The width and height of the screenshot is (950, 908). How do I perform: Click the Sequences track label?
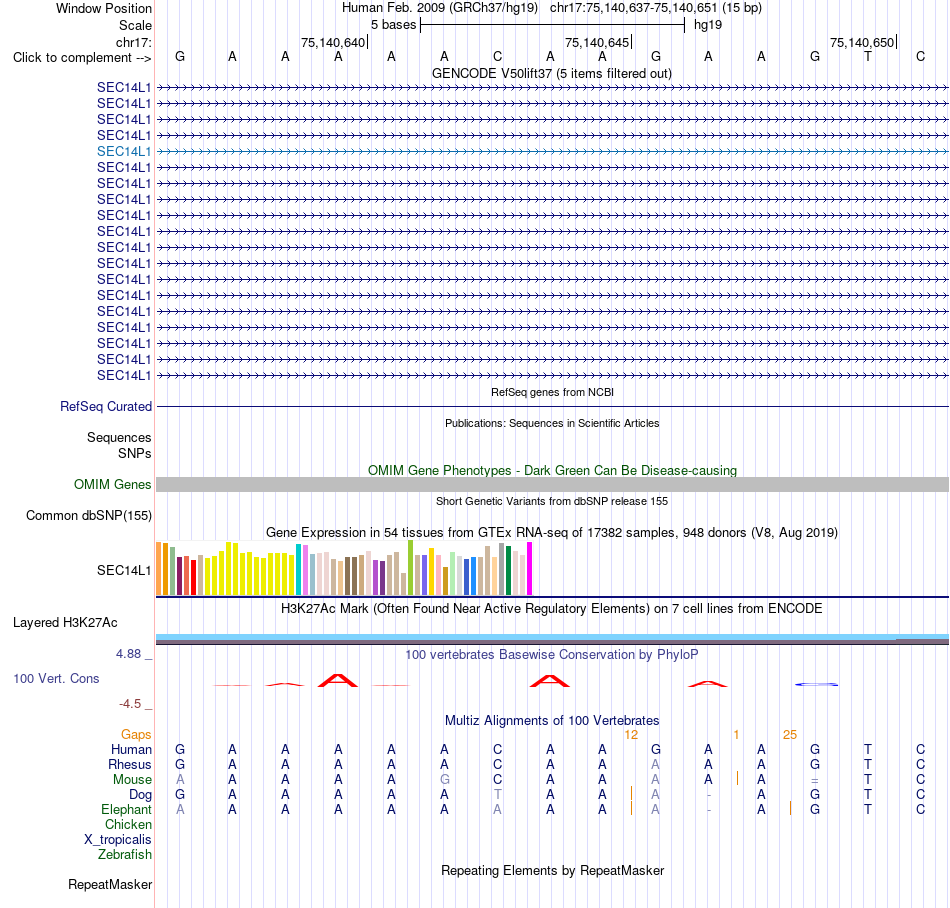[x=119, y=437]
